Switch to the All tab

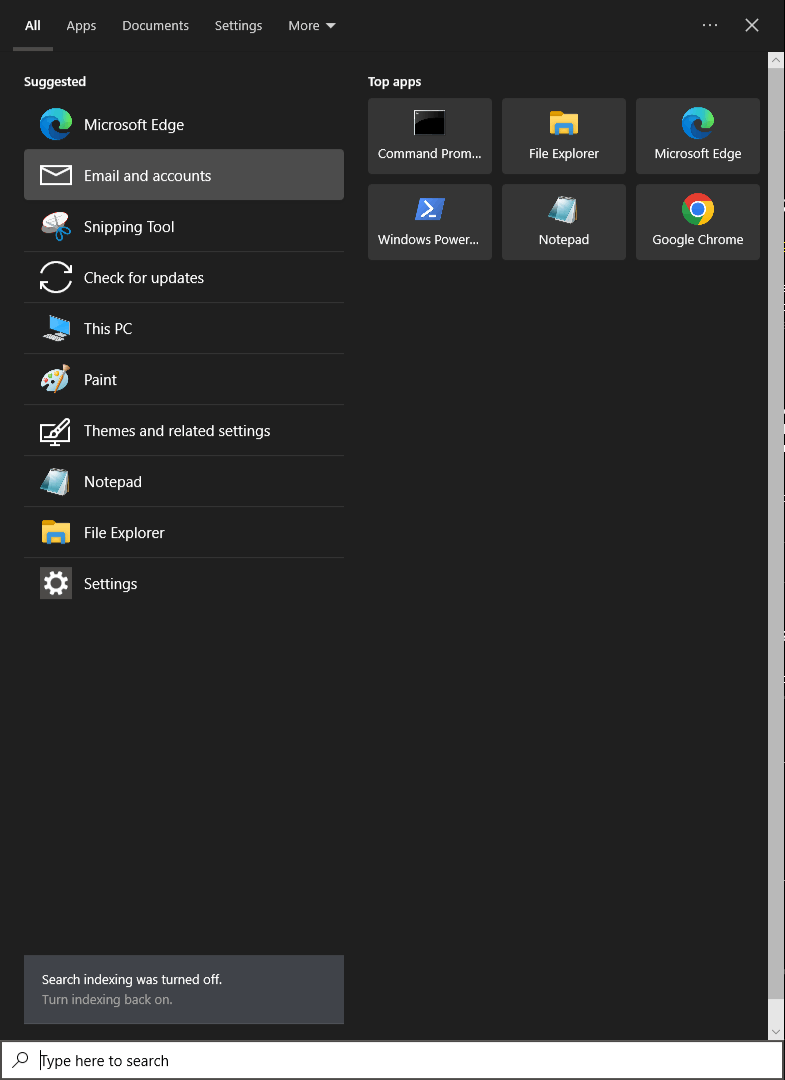[33, 25]
